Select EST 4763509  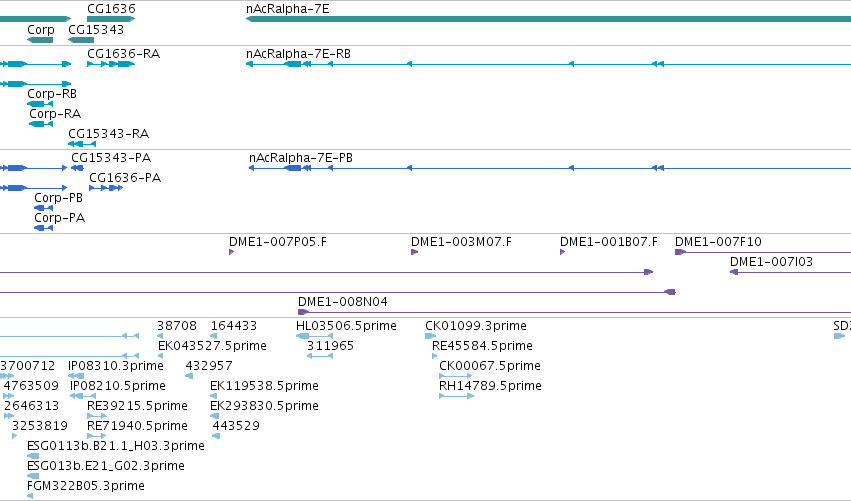click(x=9, y=396)
